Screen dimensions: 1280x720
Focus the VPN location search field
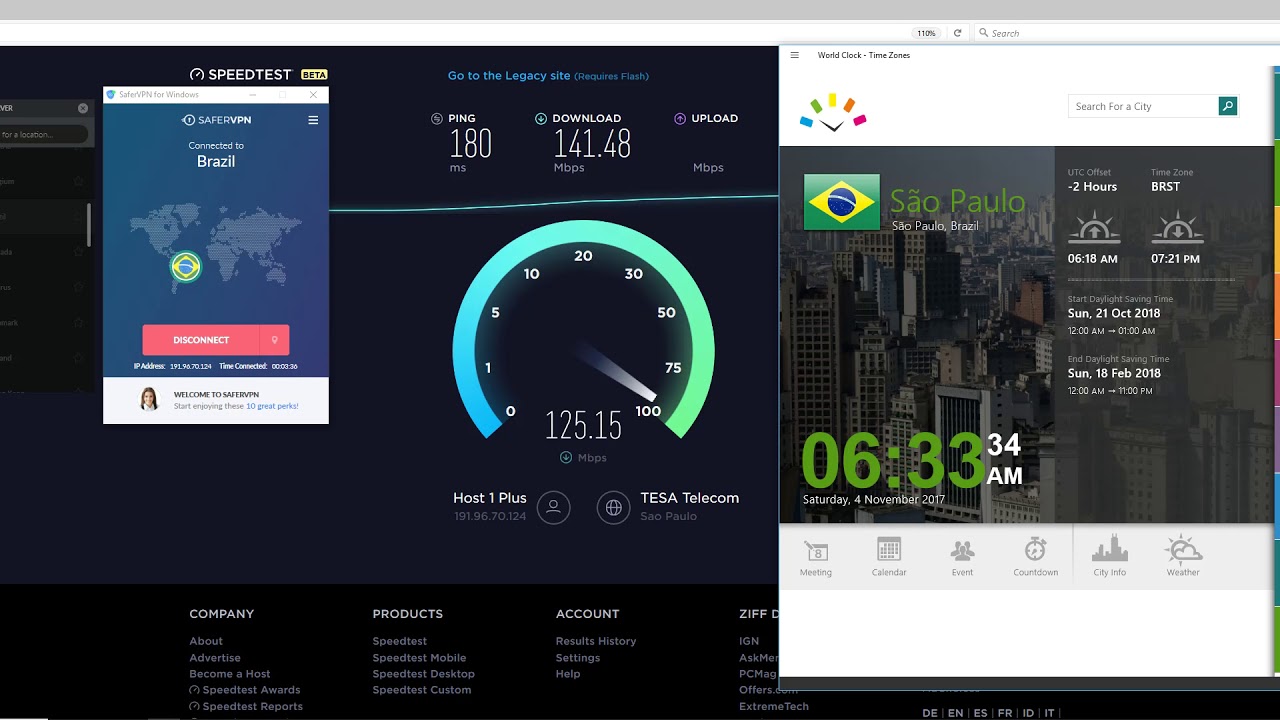tap(44, 134)
